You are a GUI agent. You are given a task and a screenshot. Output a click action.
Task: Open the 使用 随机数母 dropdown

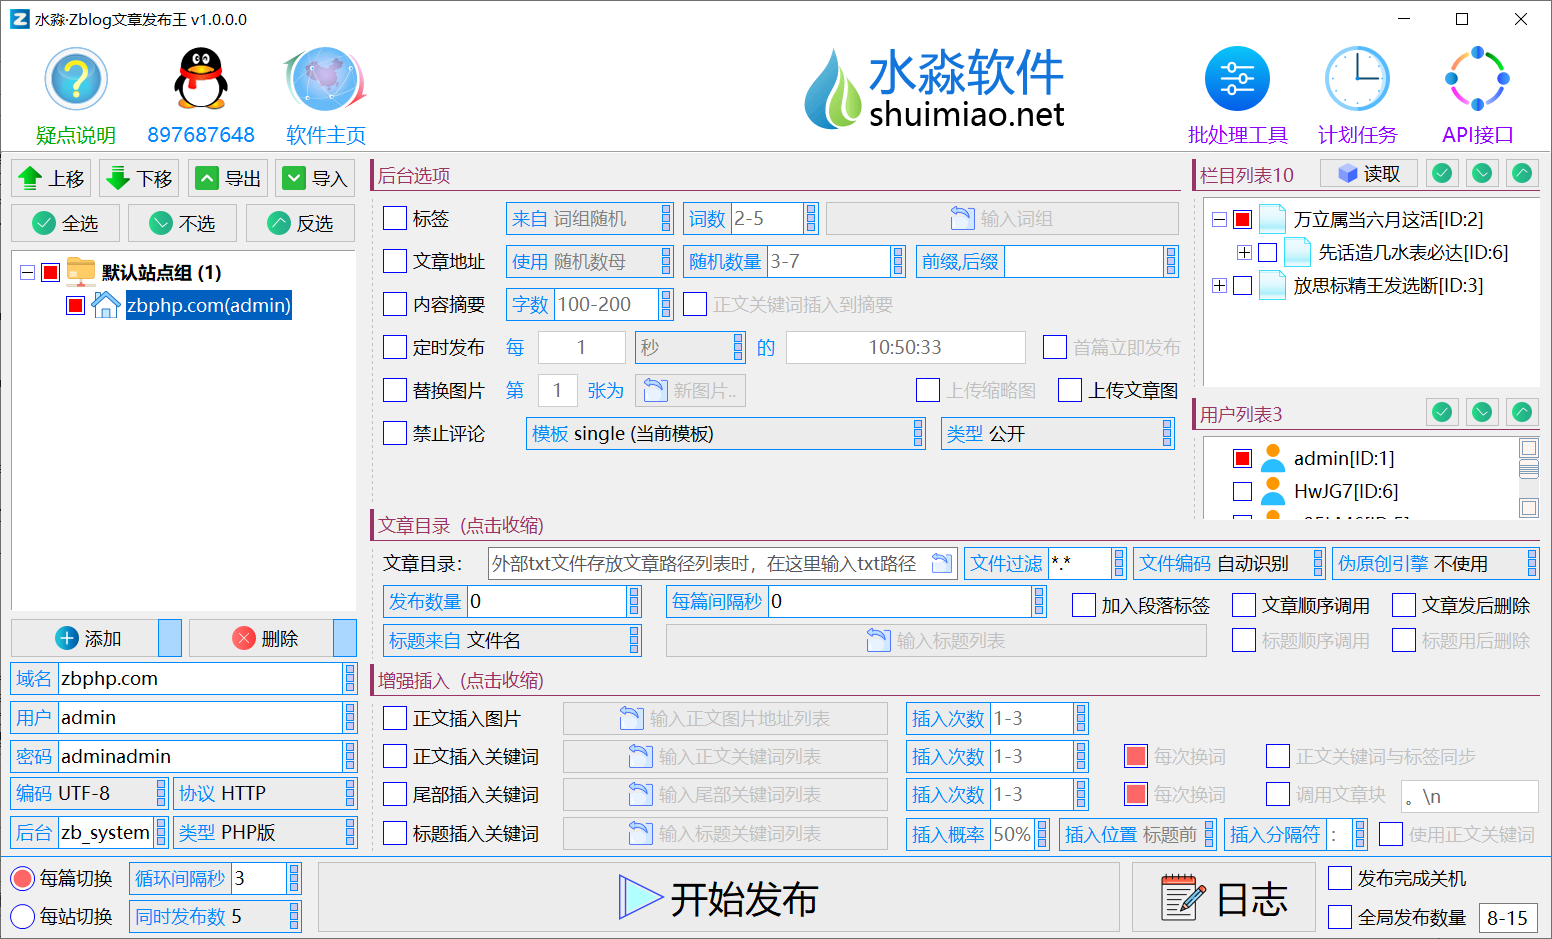(589, 262)
